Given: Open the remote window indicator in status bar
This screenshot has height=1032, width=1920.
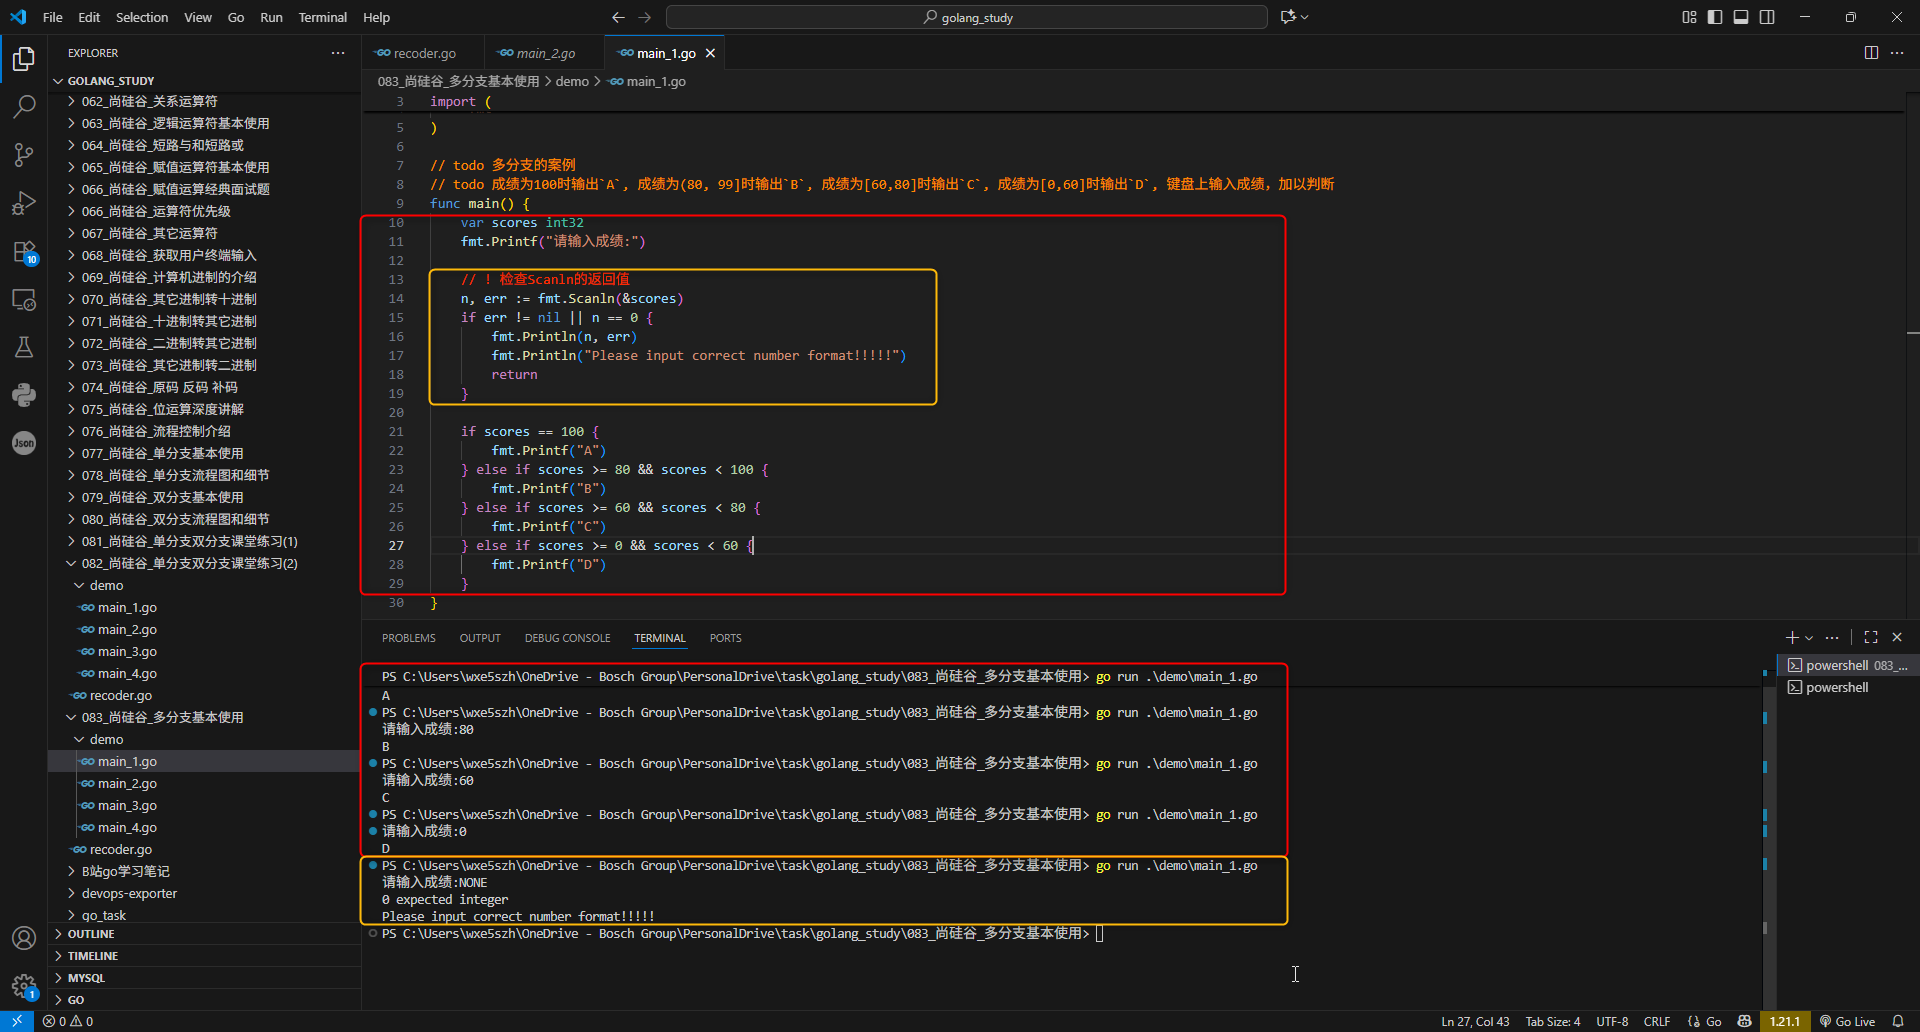Looking at the screenshot, I should [x=17, y=1021].
